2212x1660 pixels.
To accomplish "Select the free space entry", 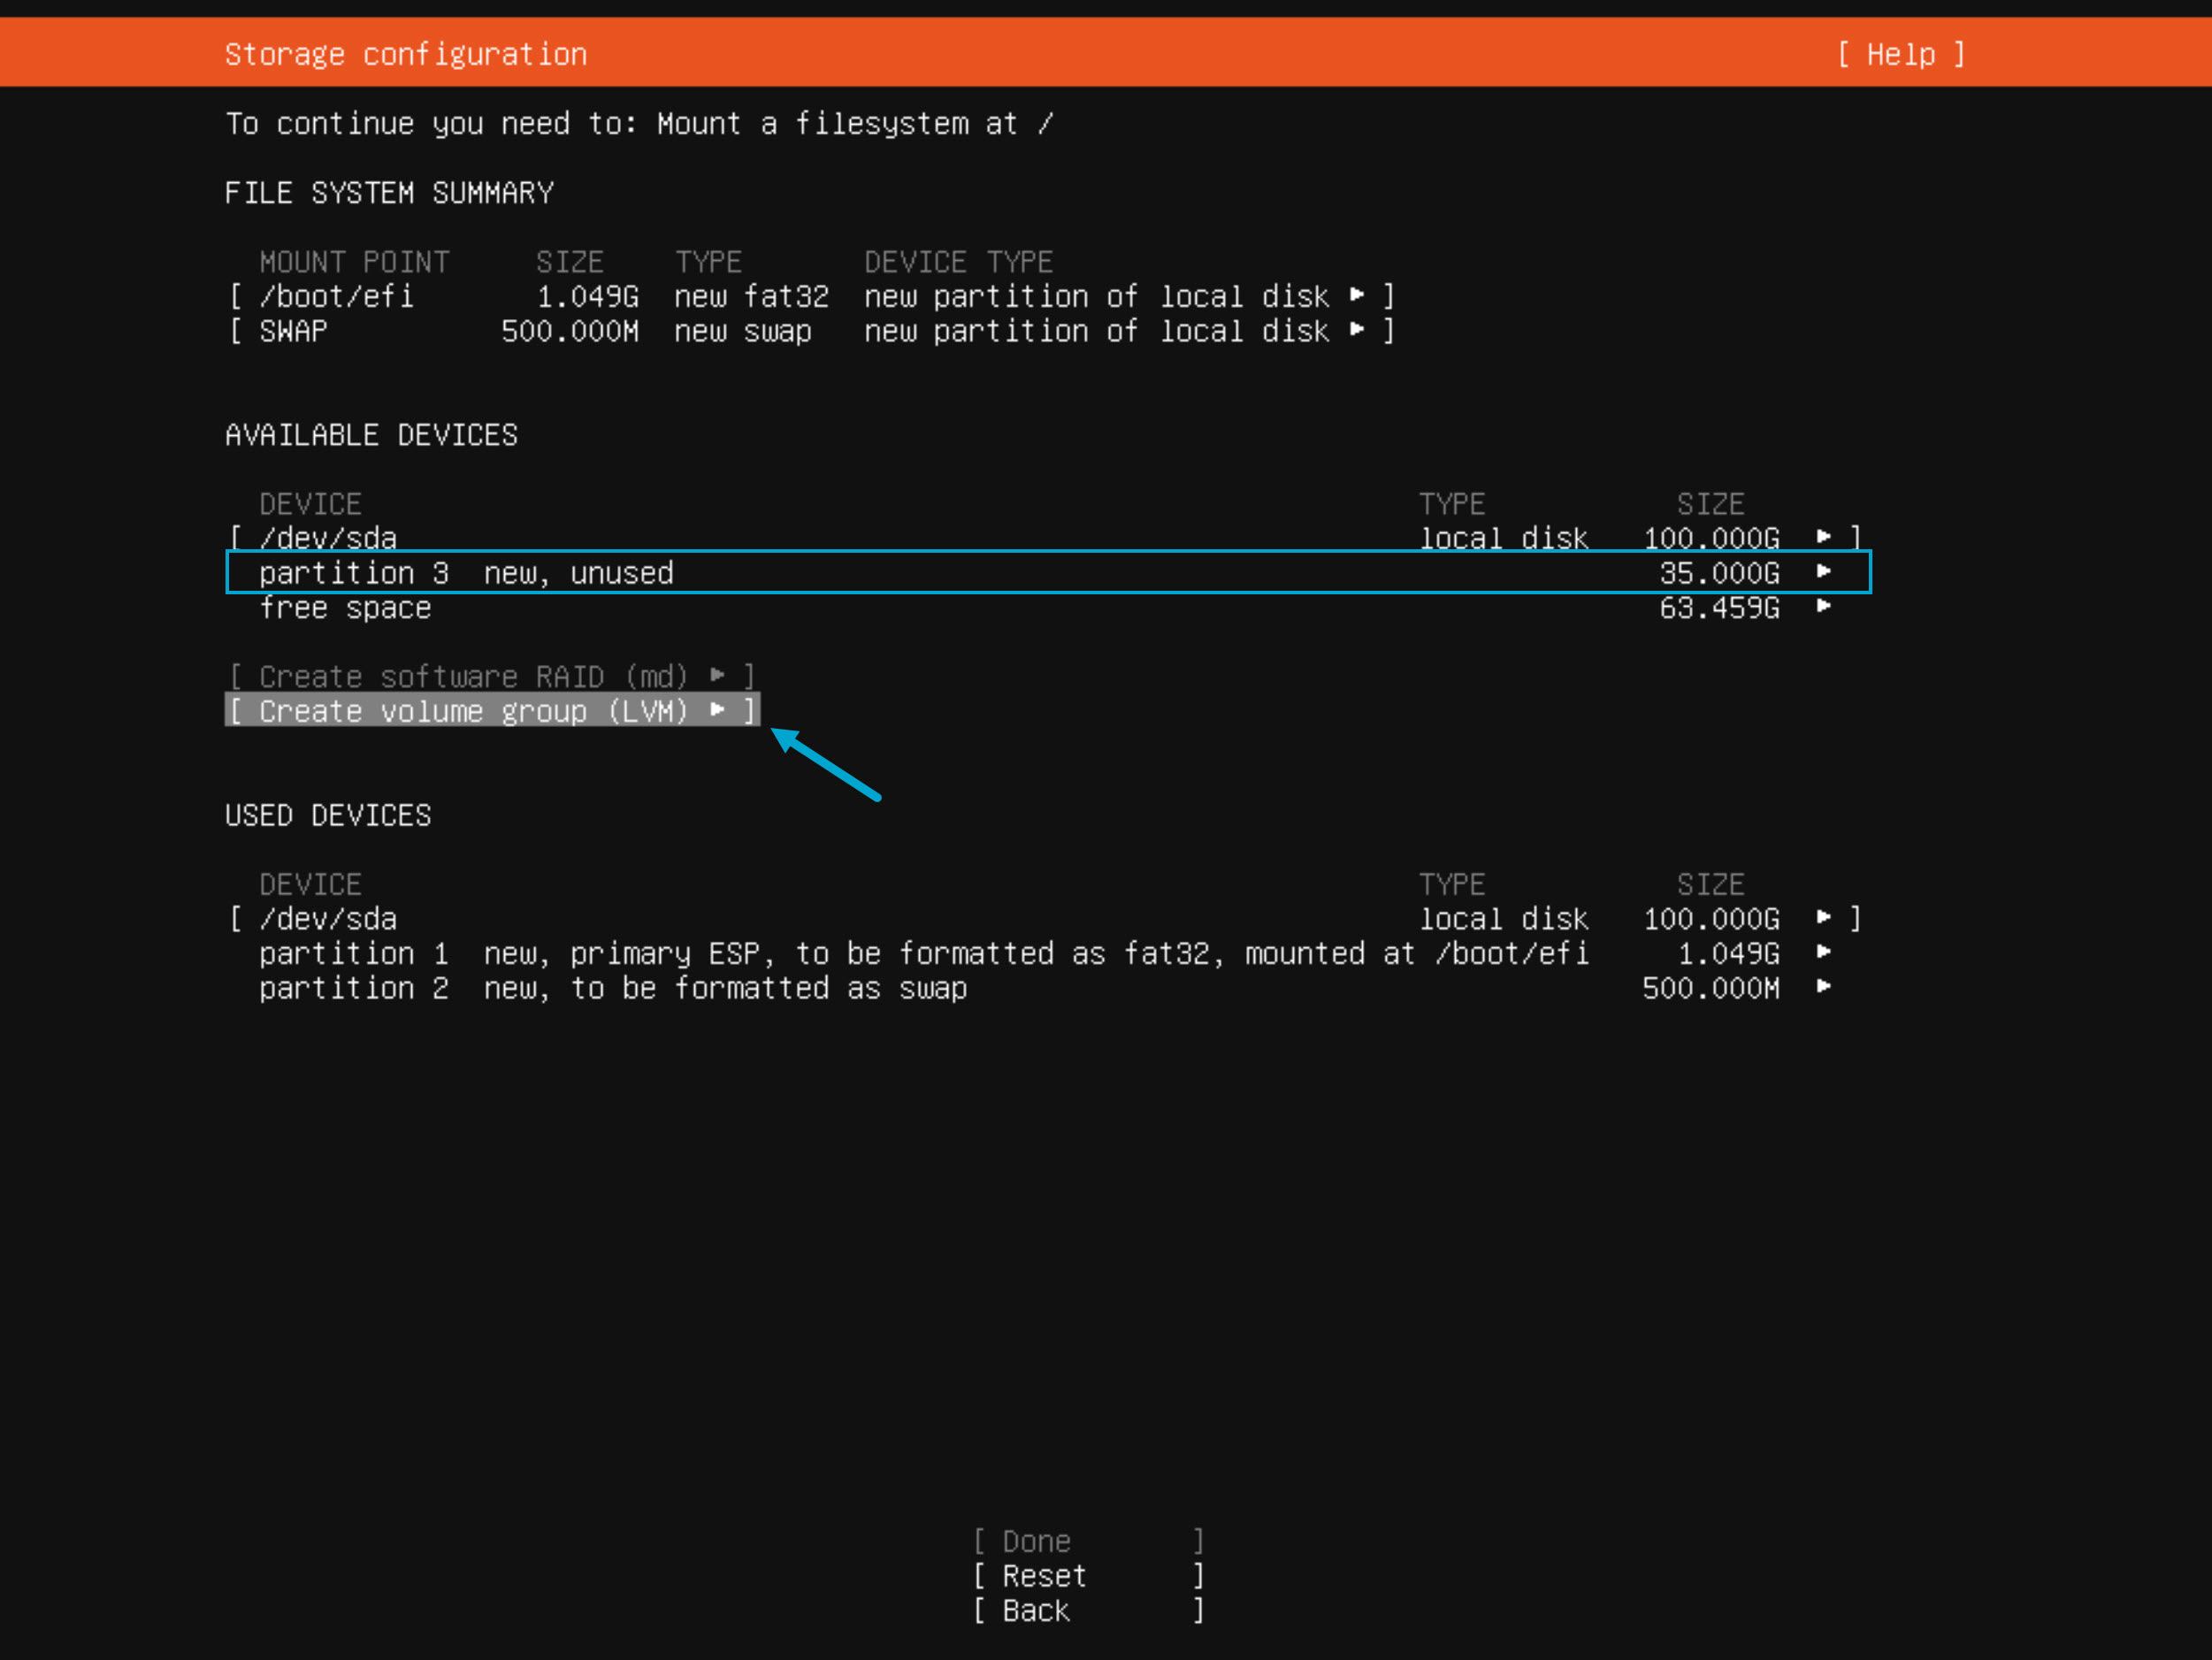I will point(345,608).
